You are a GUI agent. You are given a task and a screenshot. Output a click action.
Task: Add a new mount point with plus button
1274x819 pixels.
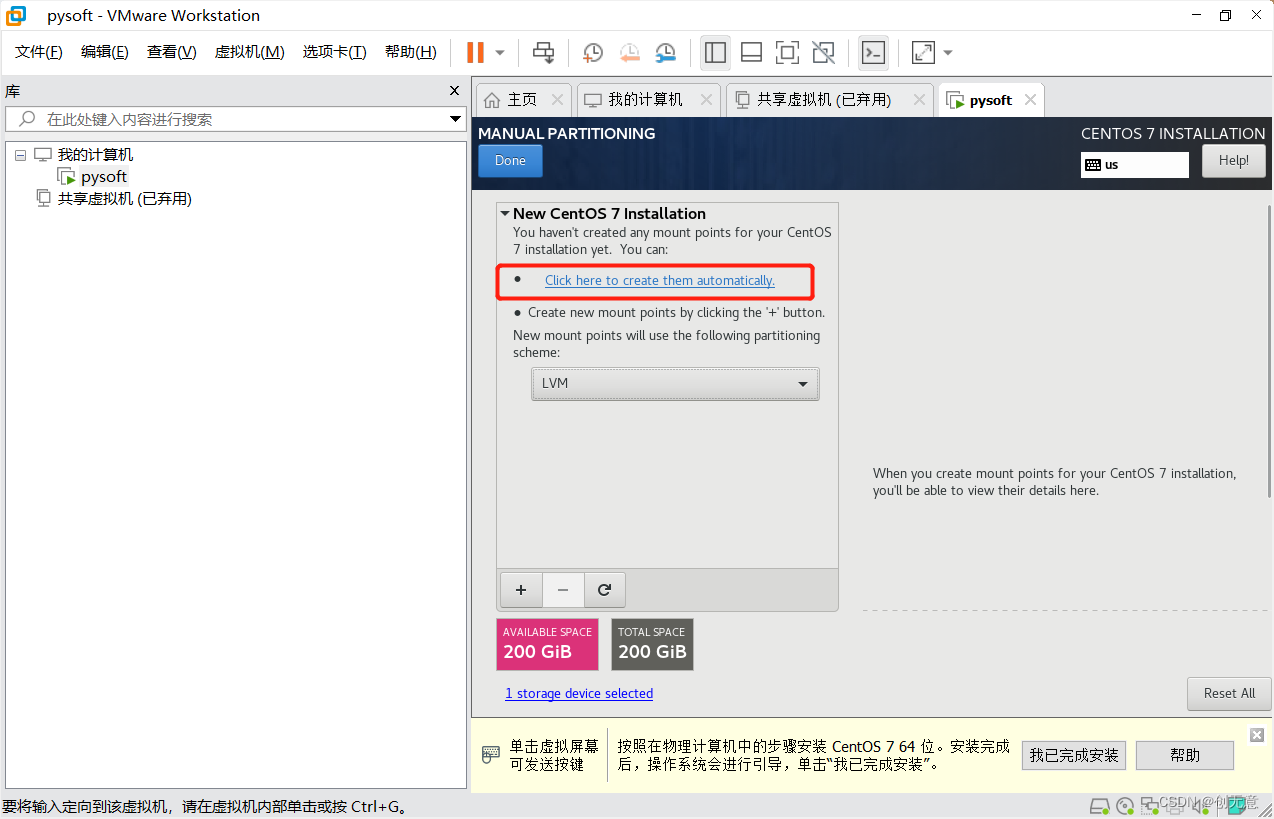tap(520, 590)
